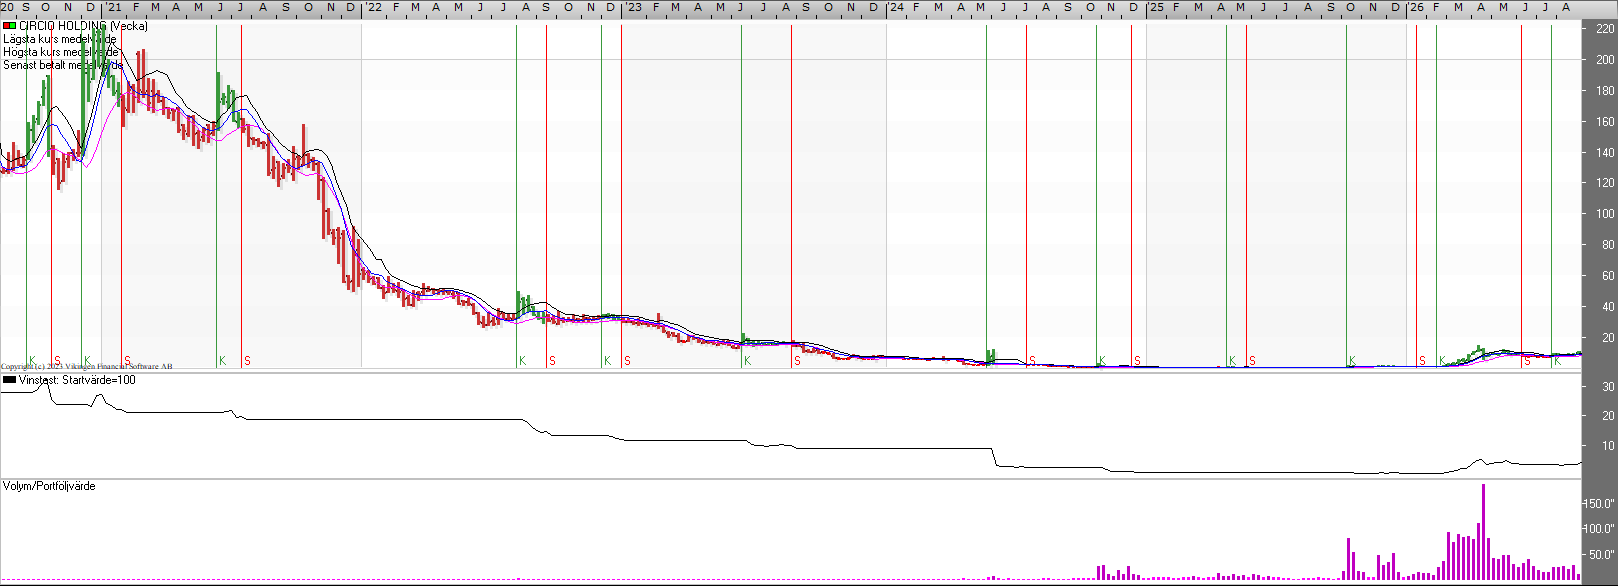The width and height of the screenshot is (1618, 586).
Task: Click the red S sell marker in July 2024
Action: point(1032,360)
